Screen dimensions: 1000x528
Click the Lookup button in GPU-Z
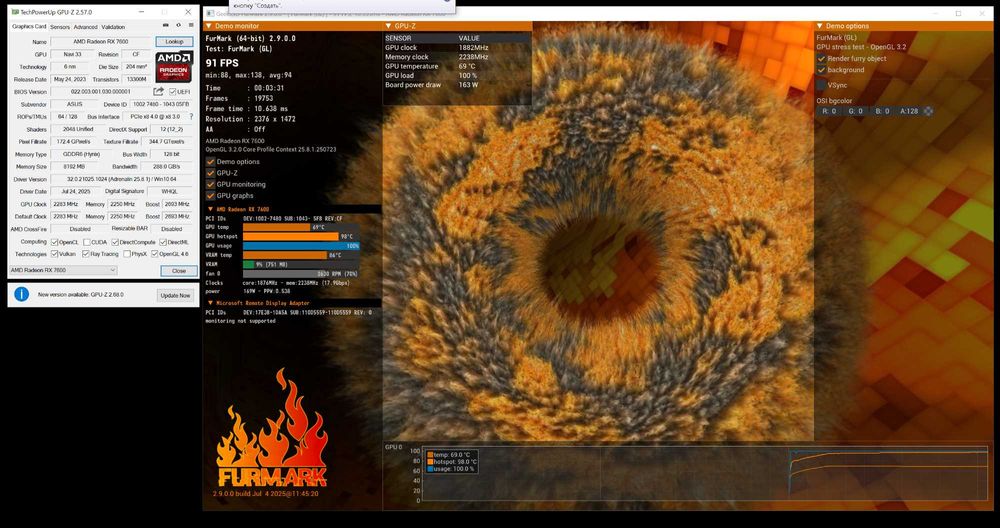coord(174,41)
